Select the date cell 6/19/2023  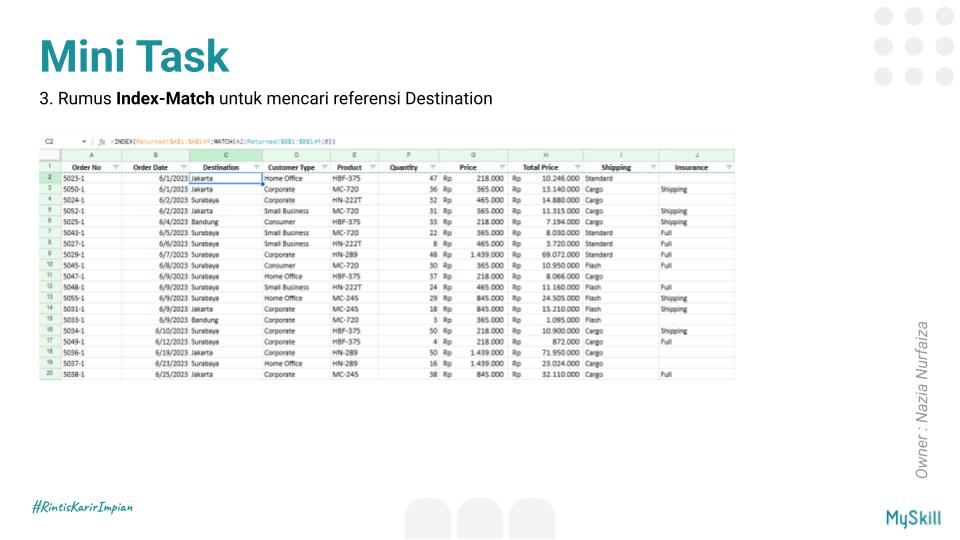pyautogui.click(x=156, y=353)
